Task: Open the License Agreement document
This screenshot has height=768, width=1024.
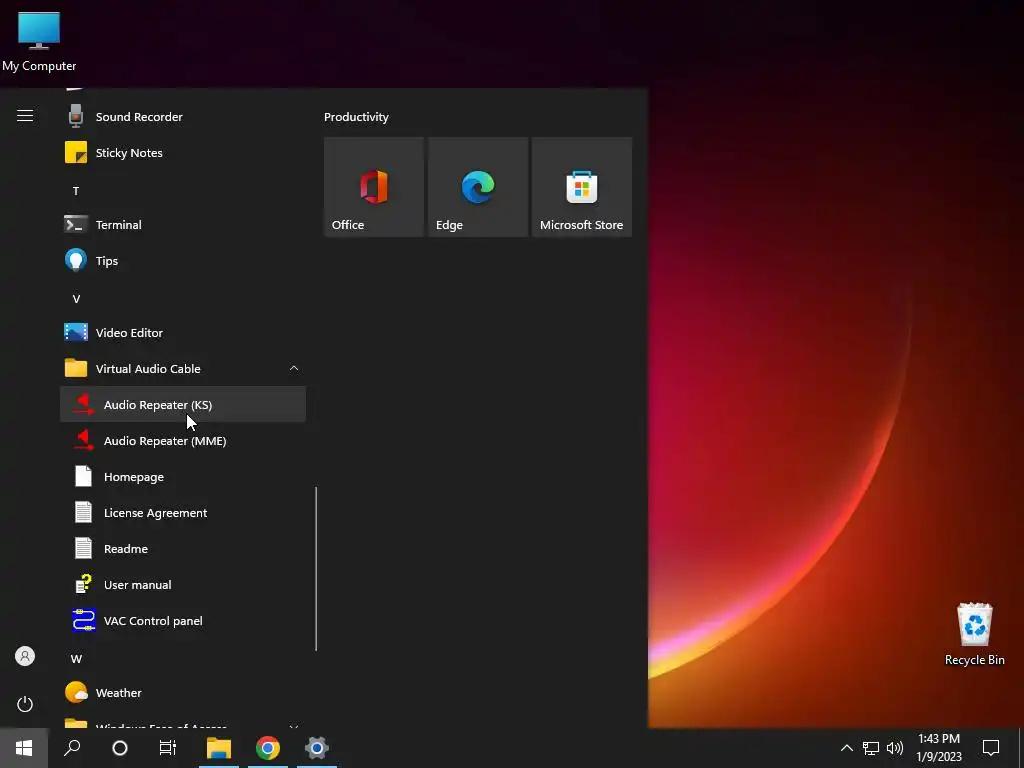Action: 183,513
